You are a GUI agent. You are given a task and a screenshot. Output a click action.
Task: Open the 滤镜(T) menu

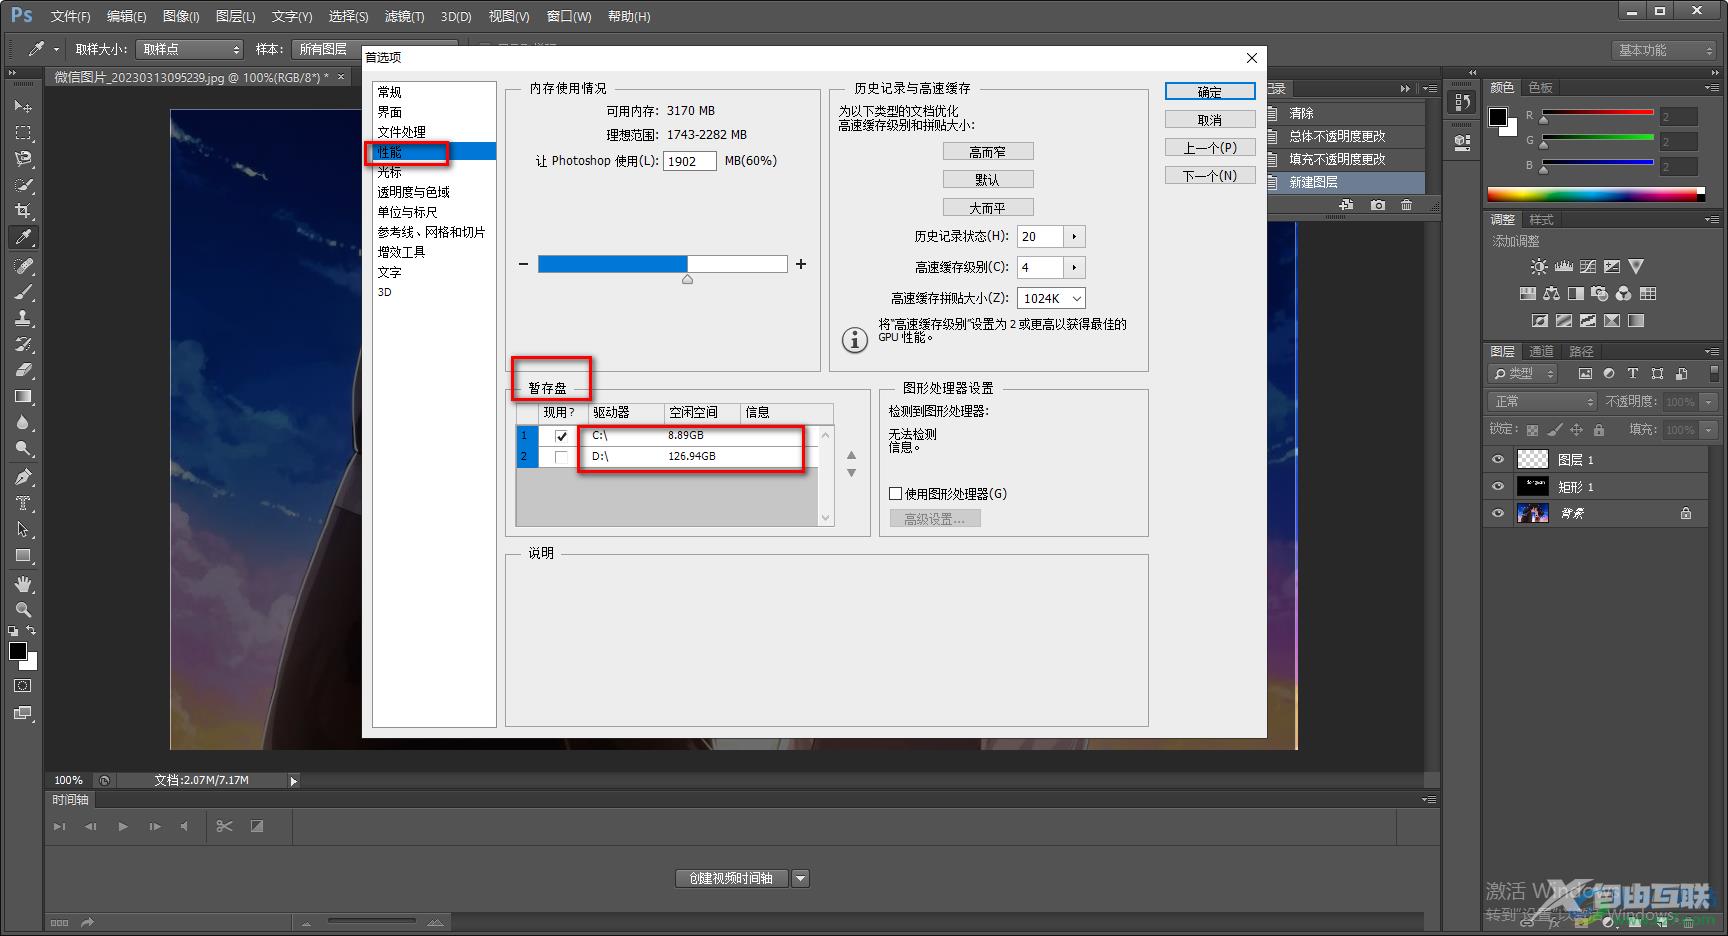click(x=404, y=16)
